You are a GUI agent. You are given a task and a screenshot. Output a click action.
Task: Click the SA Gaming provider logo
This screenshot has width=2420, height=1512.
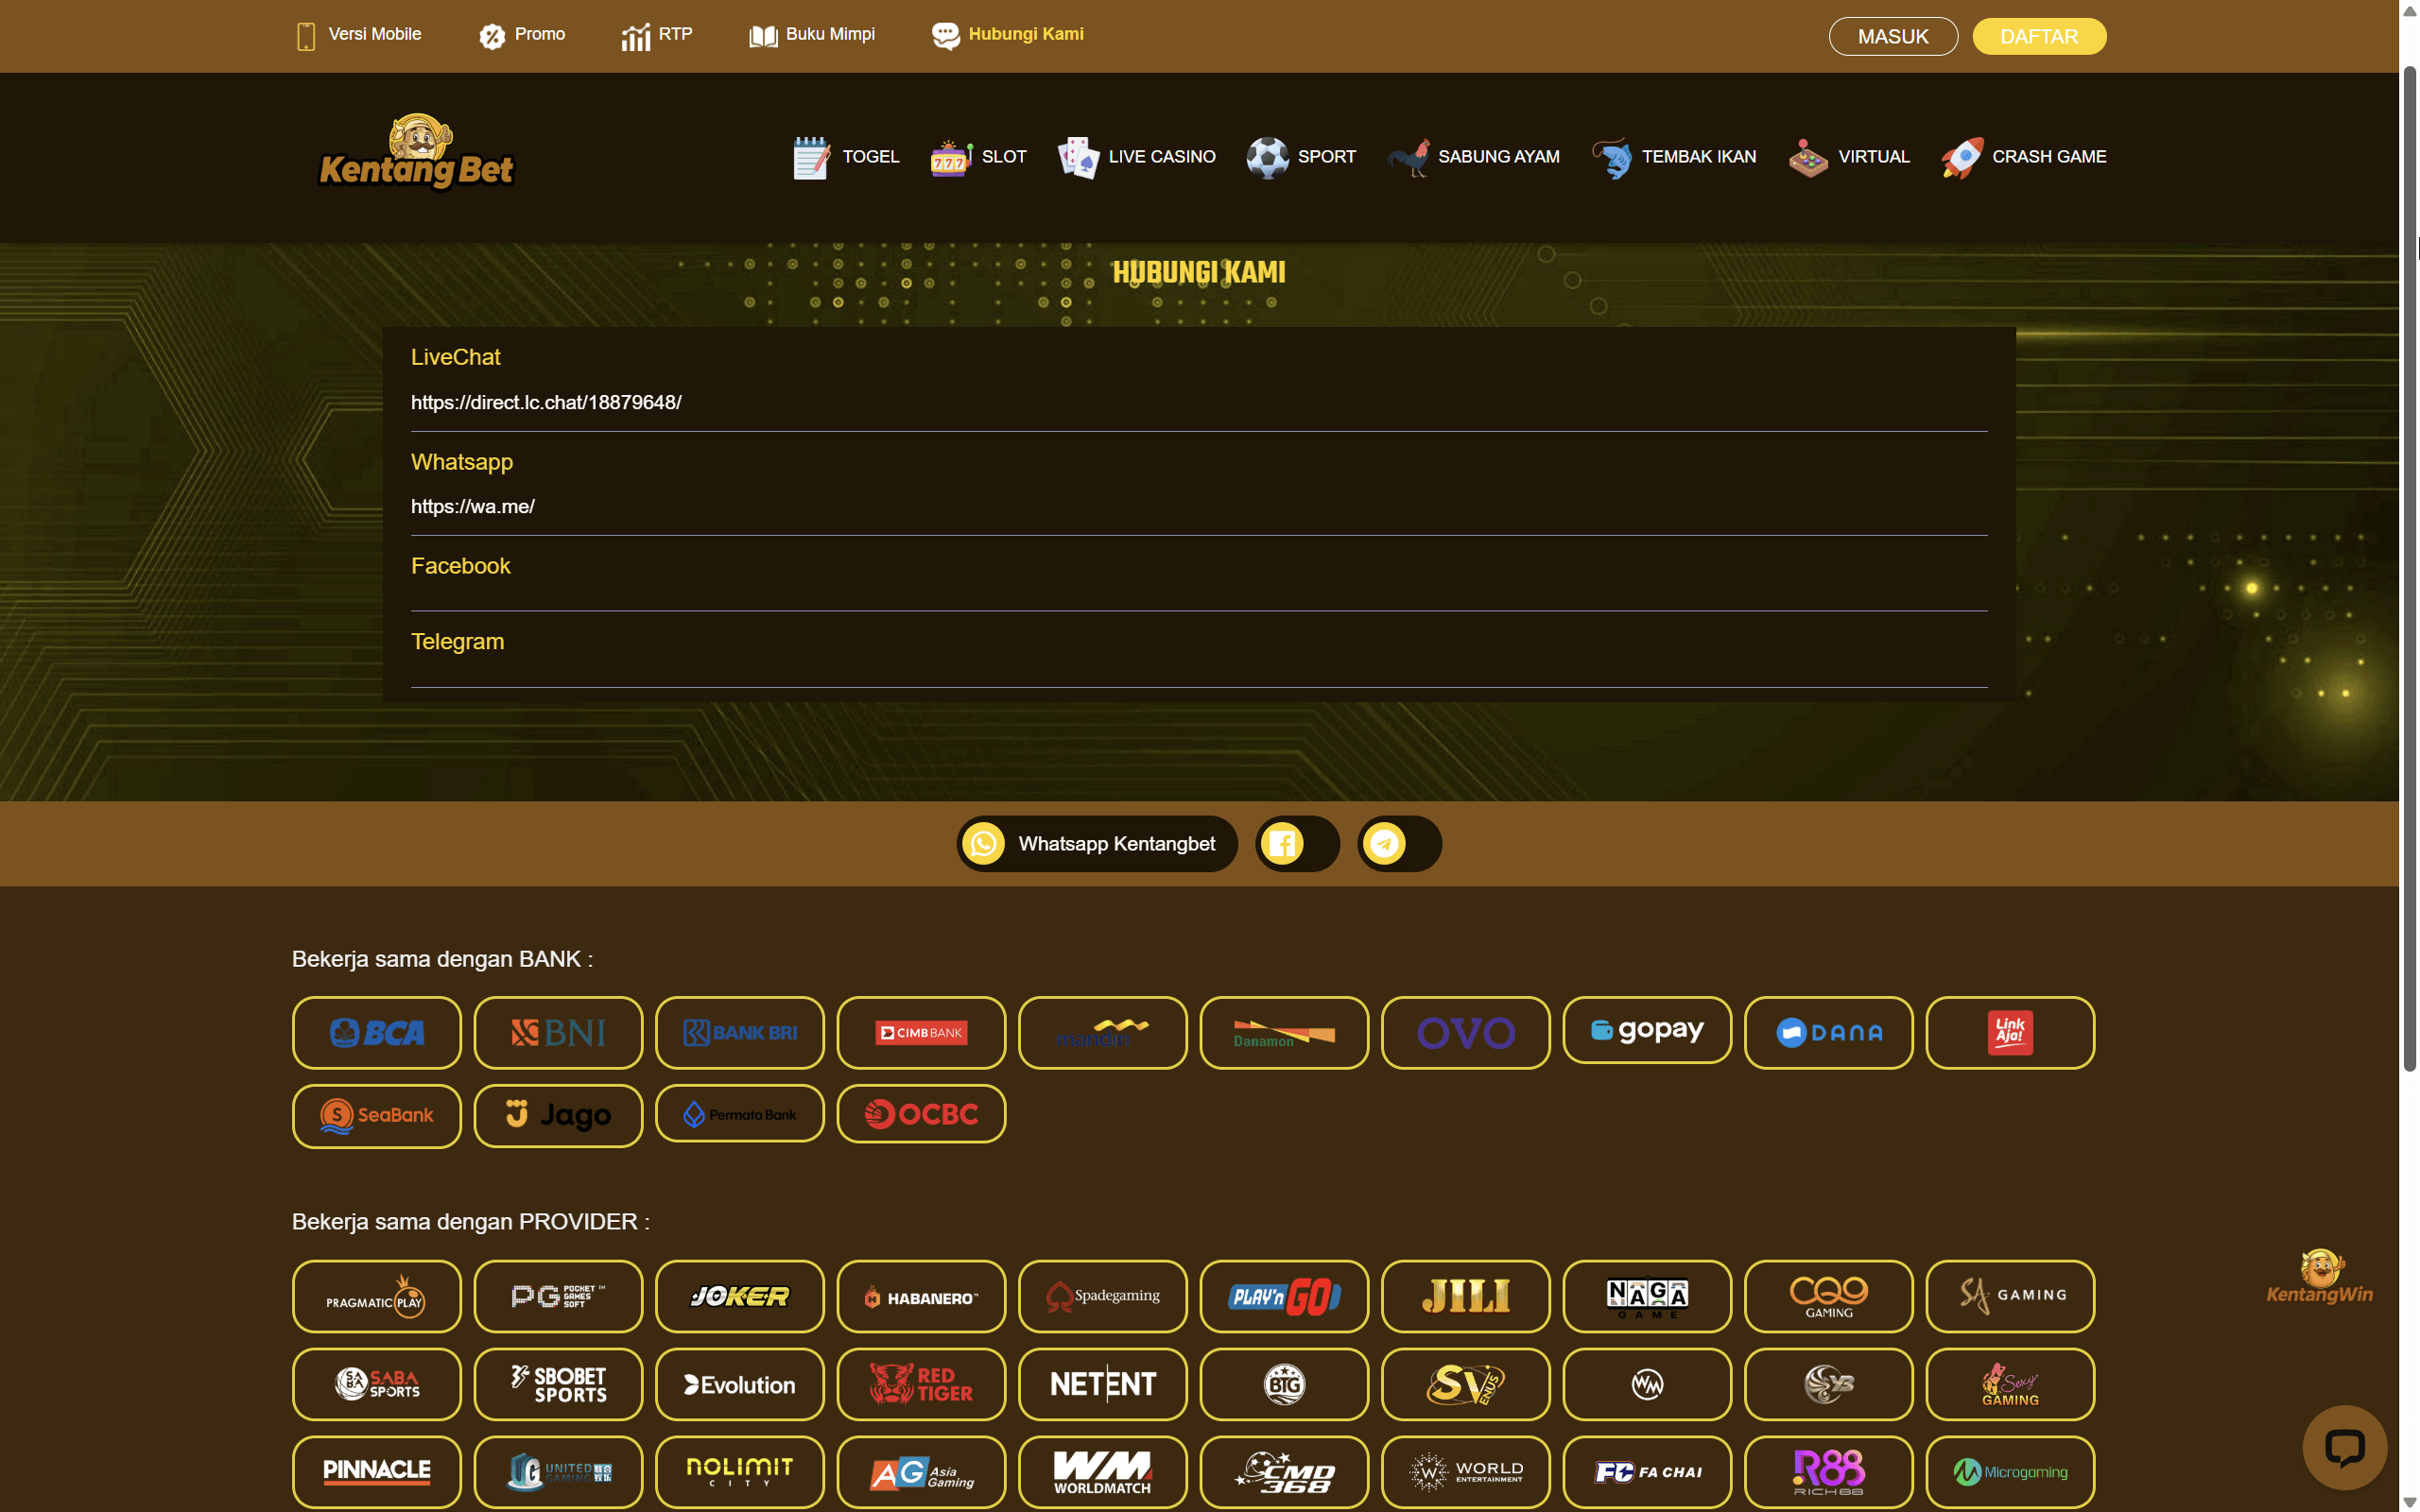click(2010, 1297)
